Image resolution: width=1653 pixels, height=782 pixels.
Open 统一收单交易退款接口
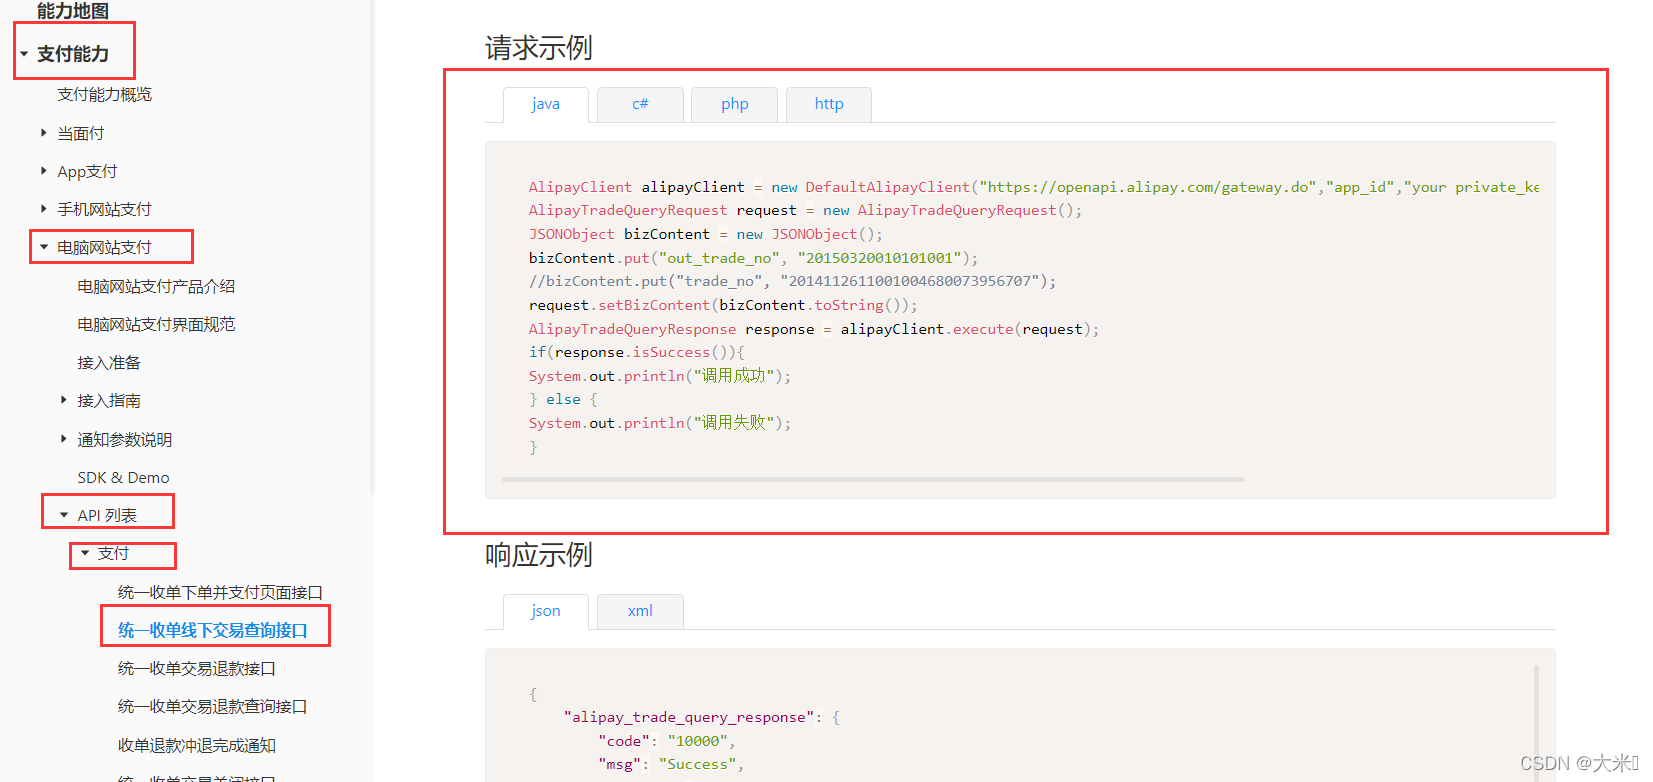(197, 668)
